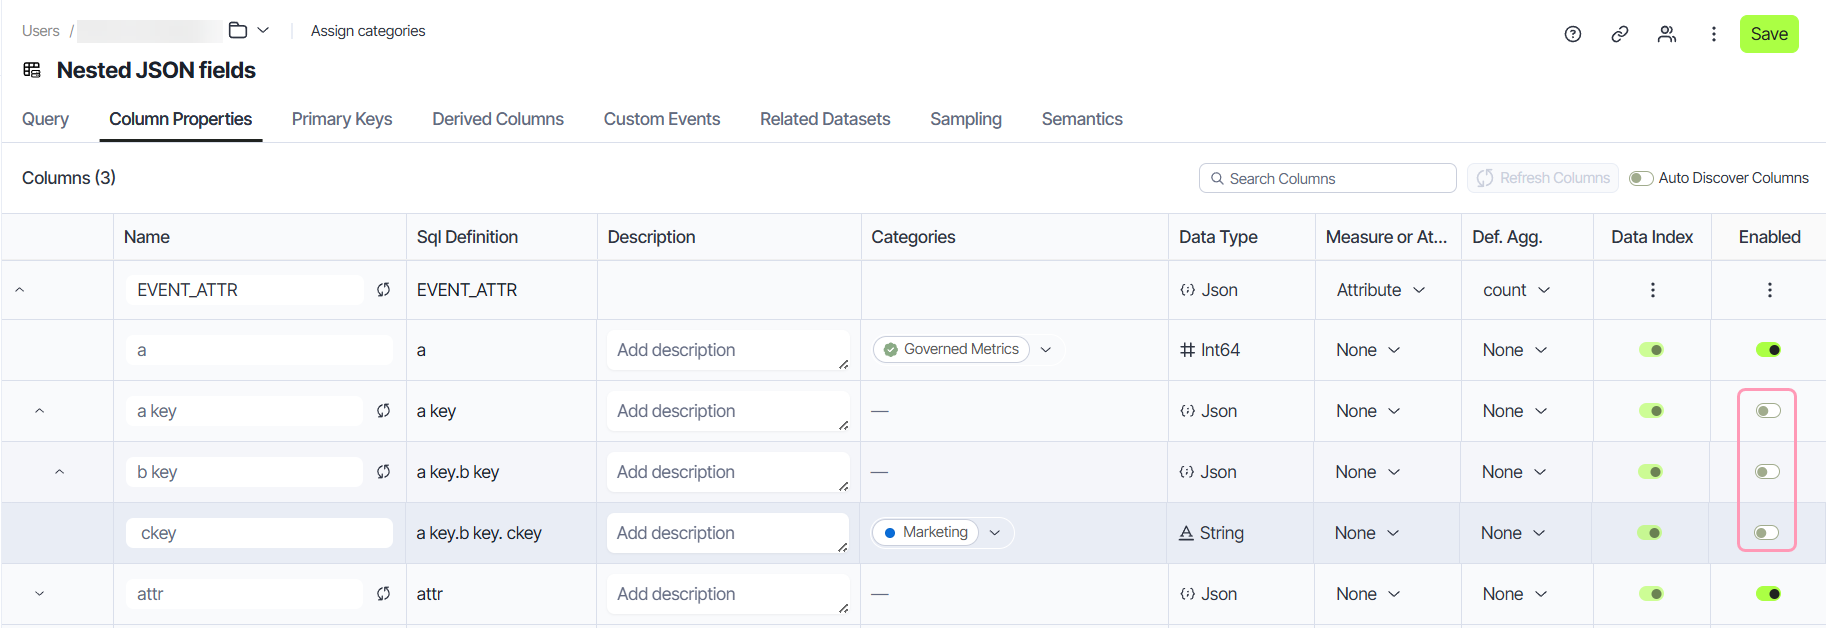Open Def. Agg. dropdown for attr row

[x=1515, y=594]
